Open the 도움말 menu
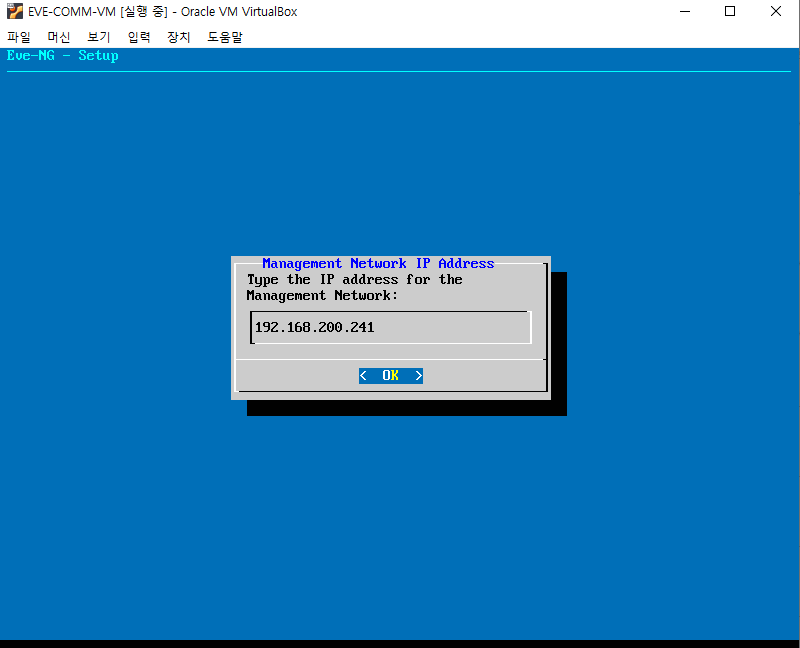The image size is (800, 648). pyautogui.click(x=224, y=37)
